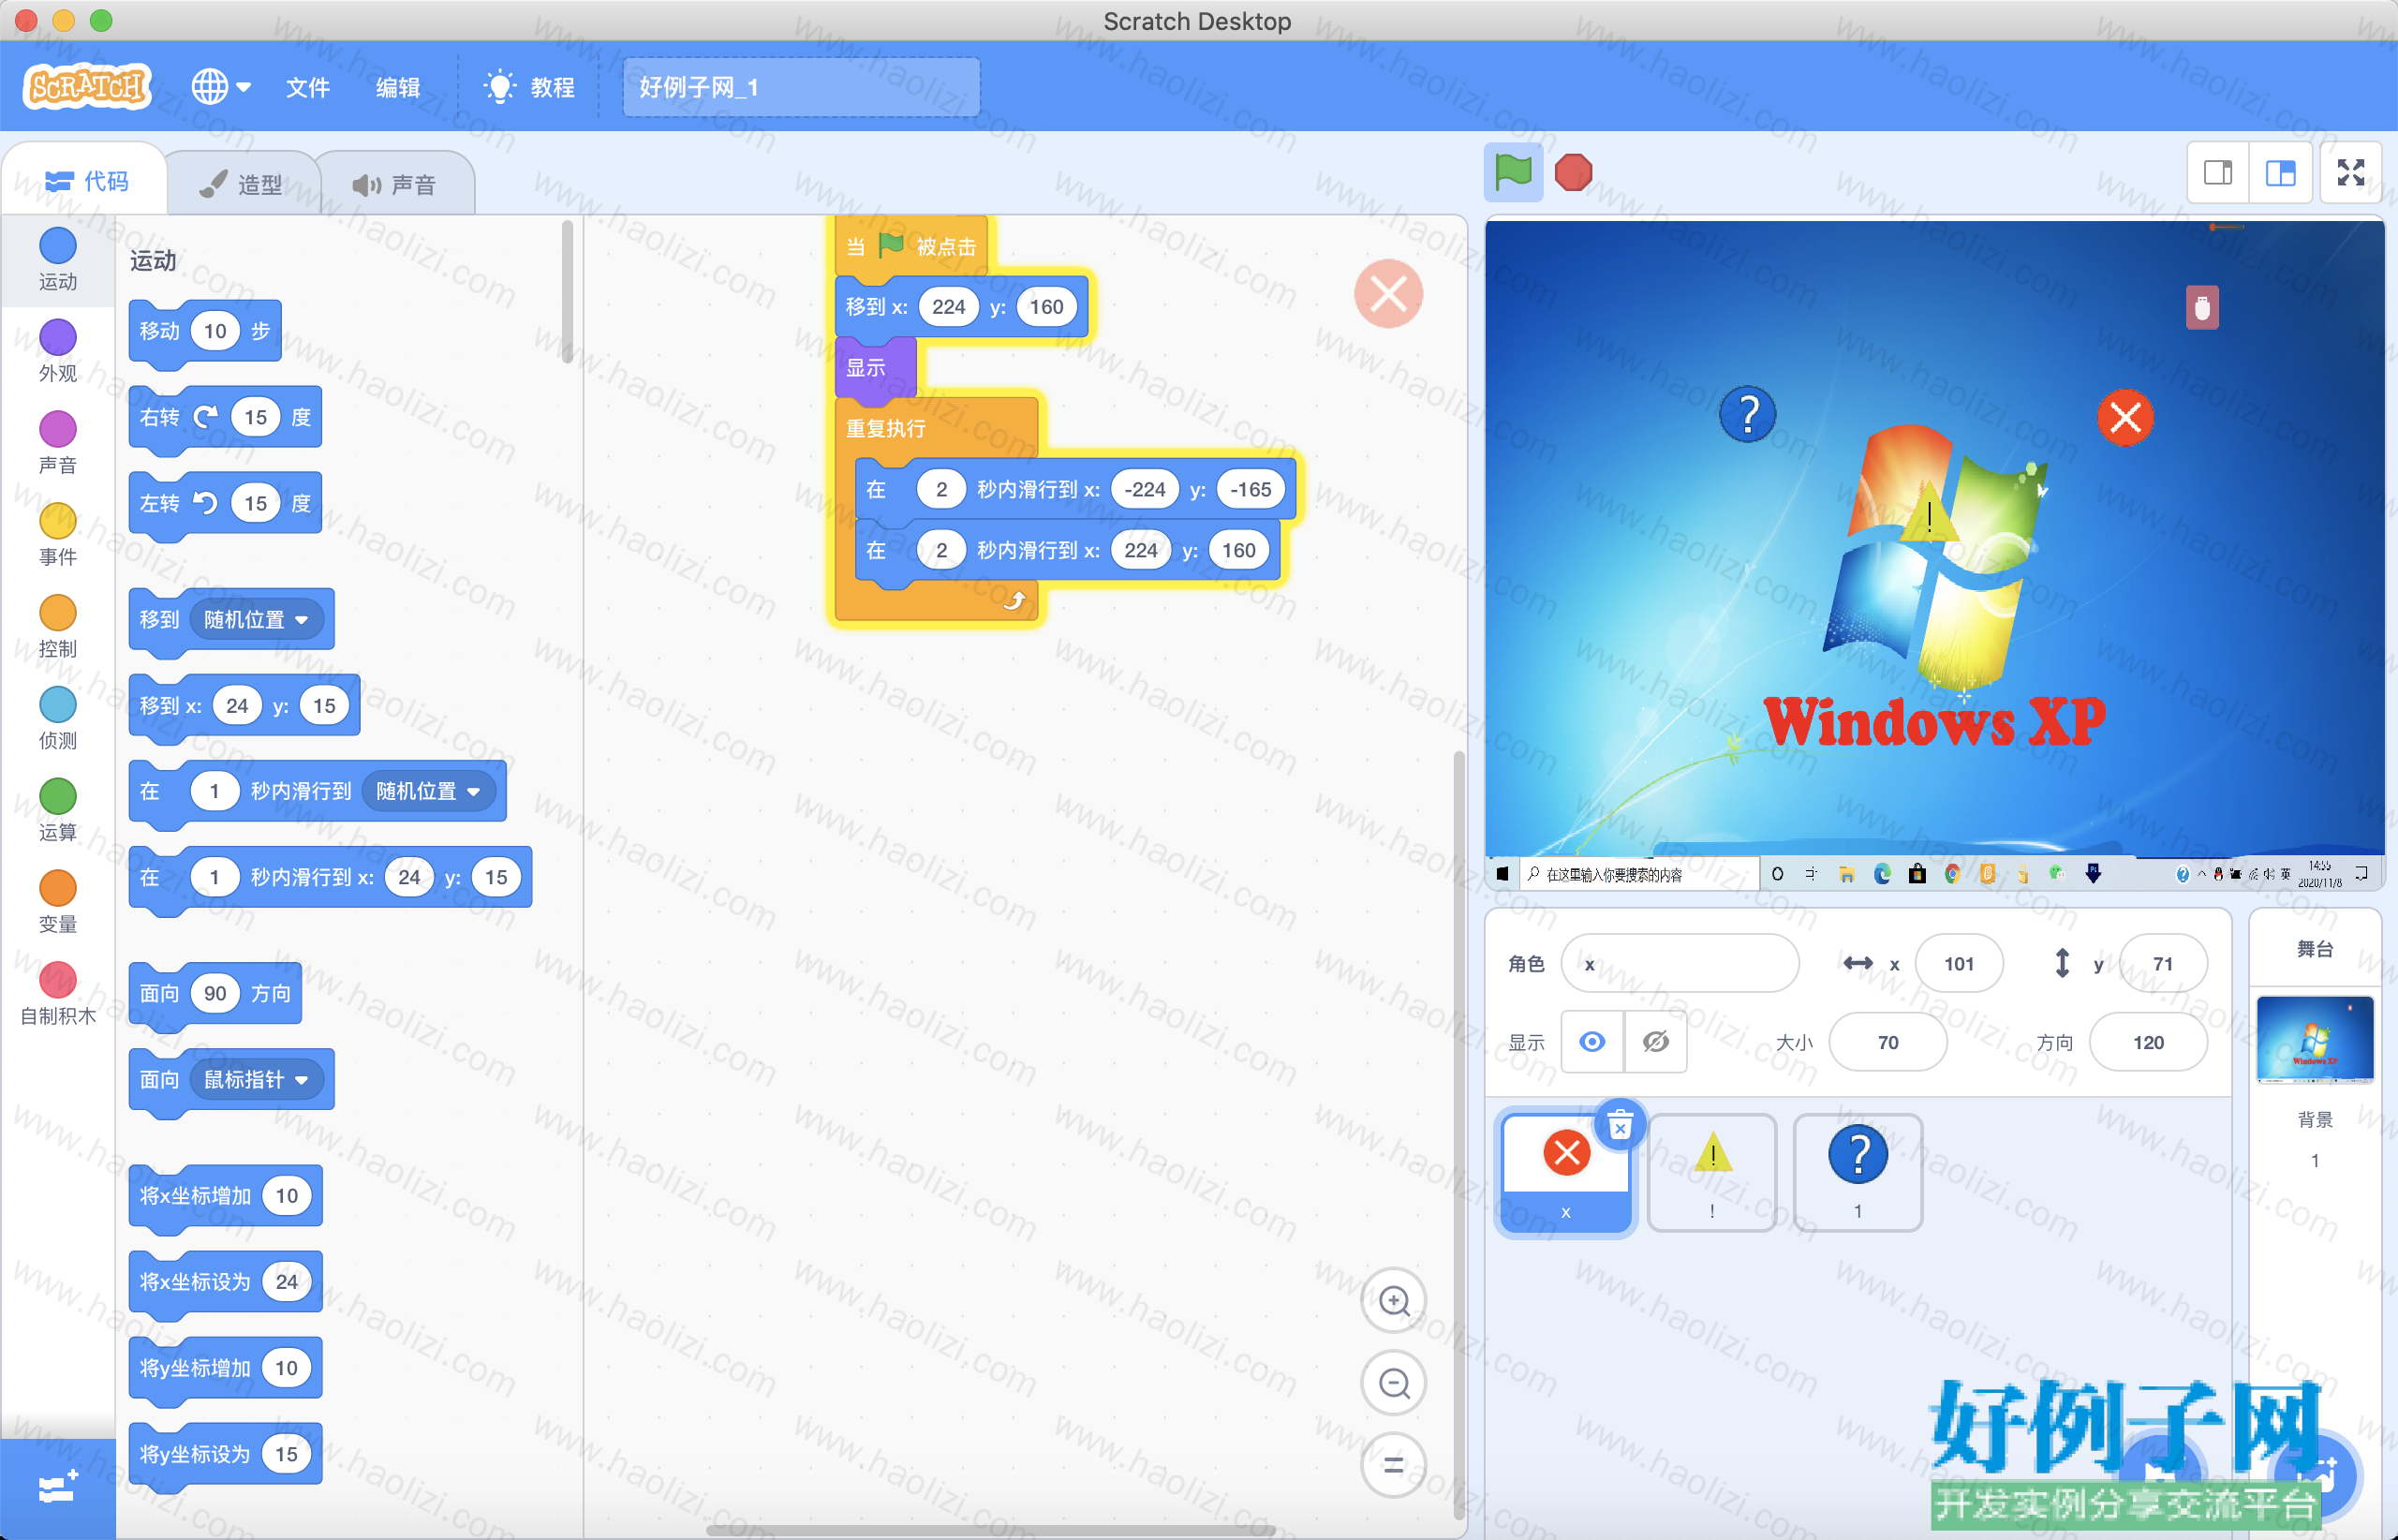
Task: Click the sprite name field
Action: click(1680, 963)
